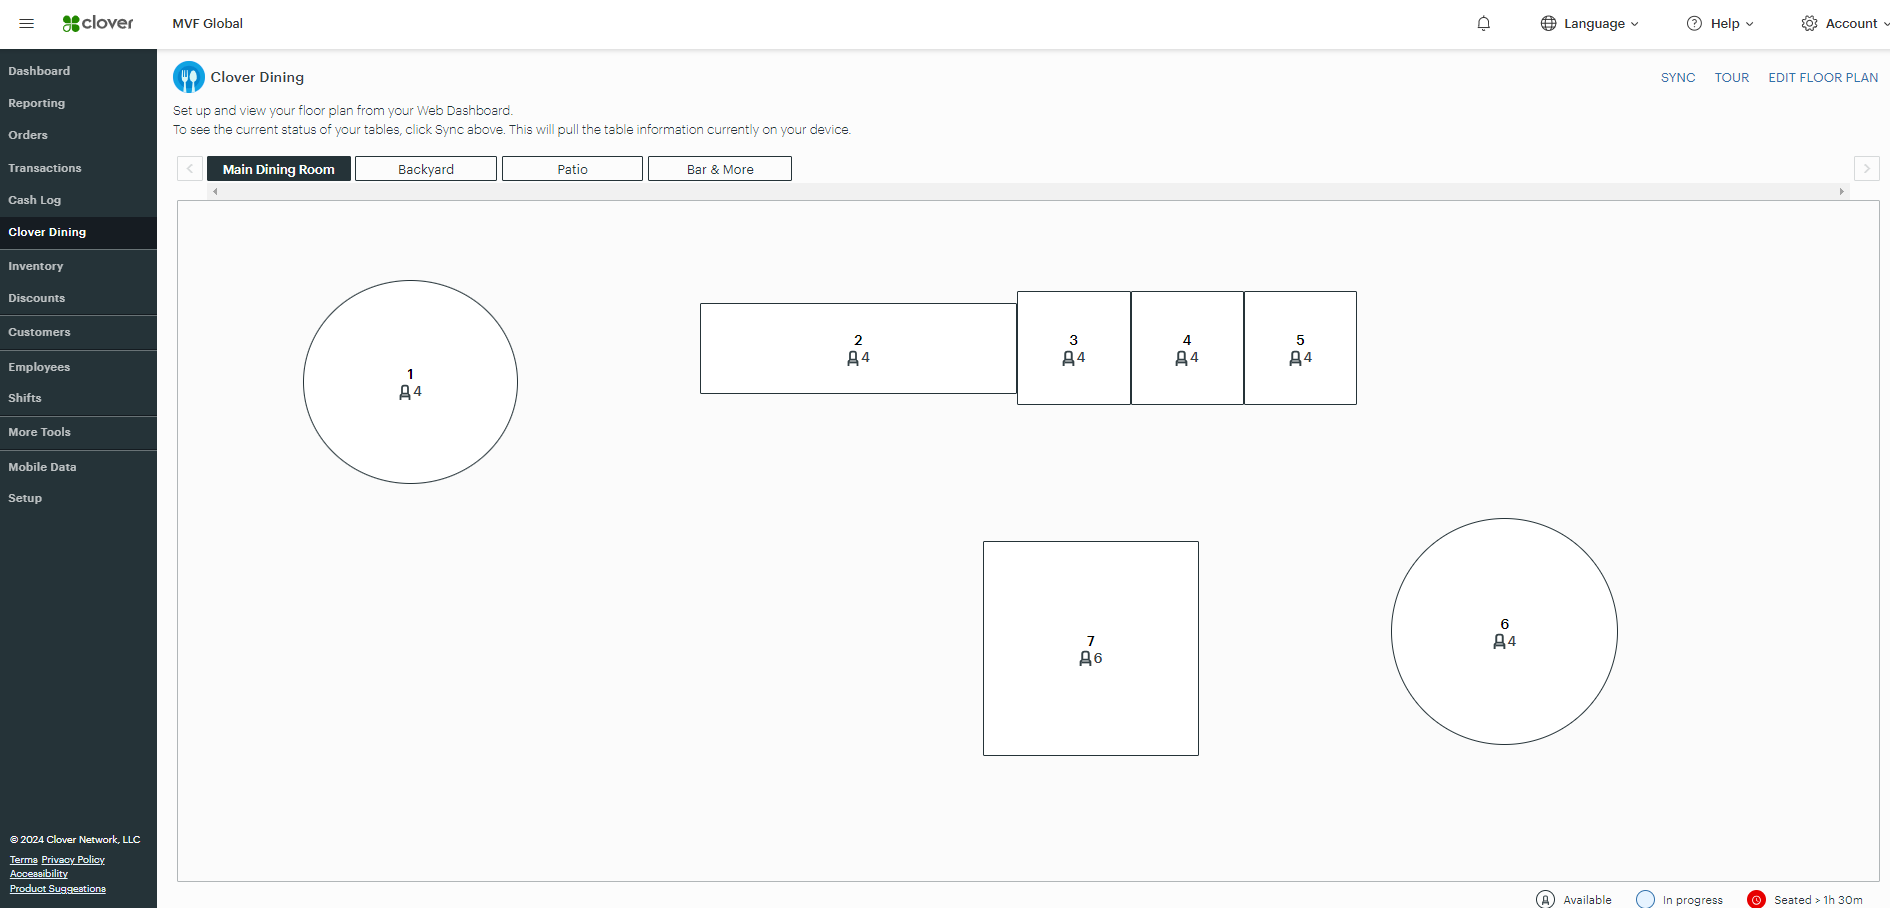The width and height of the screenshot is (1890, 908).
Task: Click SYNC to refresh table status
Action: pos(1678,77)
